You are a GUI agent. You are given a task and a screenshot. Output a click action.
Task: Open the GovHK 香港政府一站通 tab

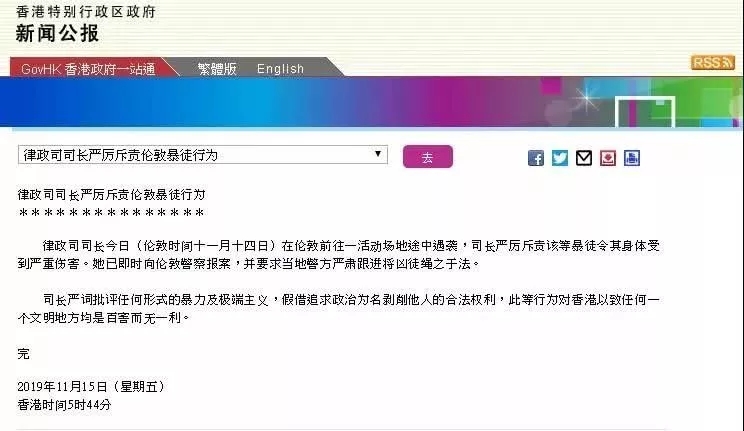pyautogui.click(x=88, y=69)
